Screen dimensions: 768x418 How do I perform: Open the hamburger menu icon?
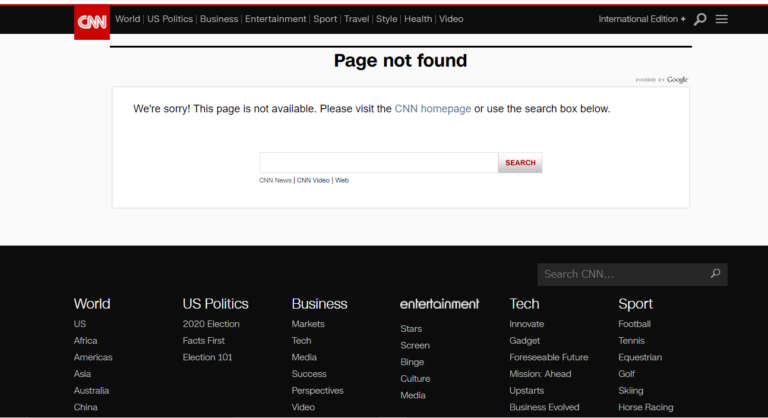tap(722, 19)
